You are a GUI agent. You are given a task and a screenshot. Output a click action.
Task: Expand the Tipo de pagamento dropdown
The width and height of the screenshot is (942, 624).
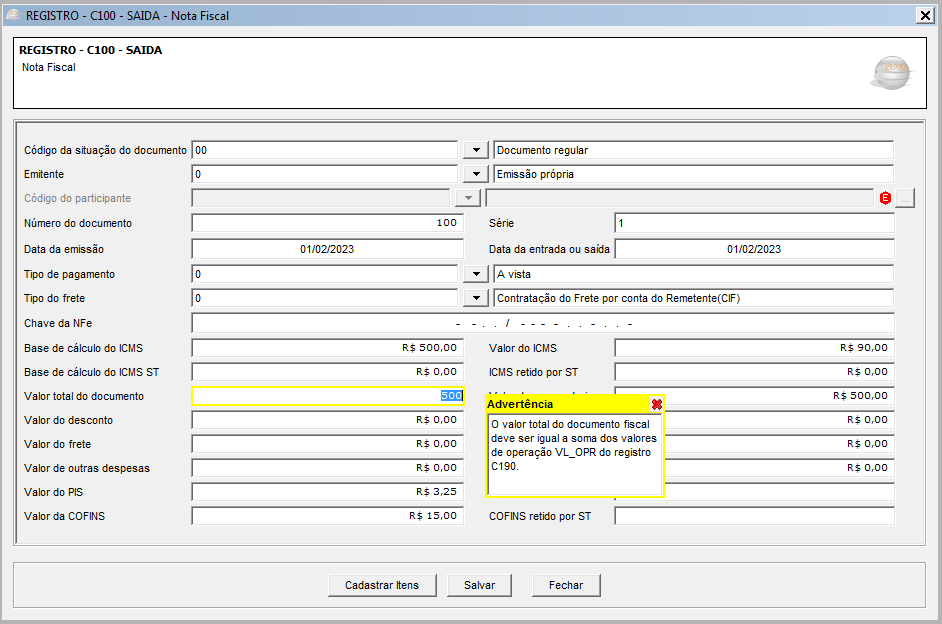click(x=476, y=274)
